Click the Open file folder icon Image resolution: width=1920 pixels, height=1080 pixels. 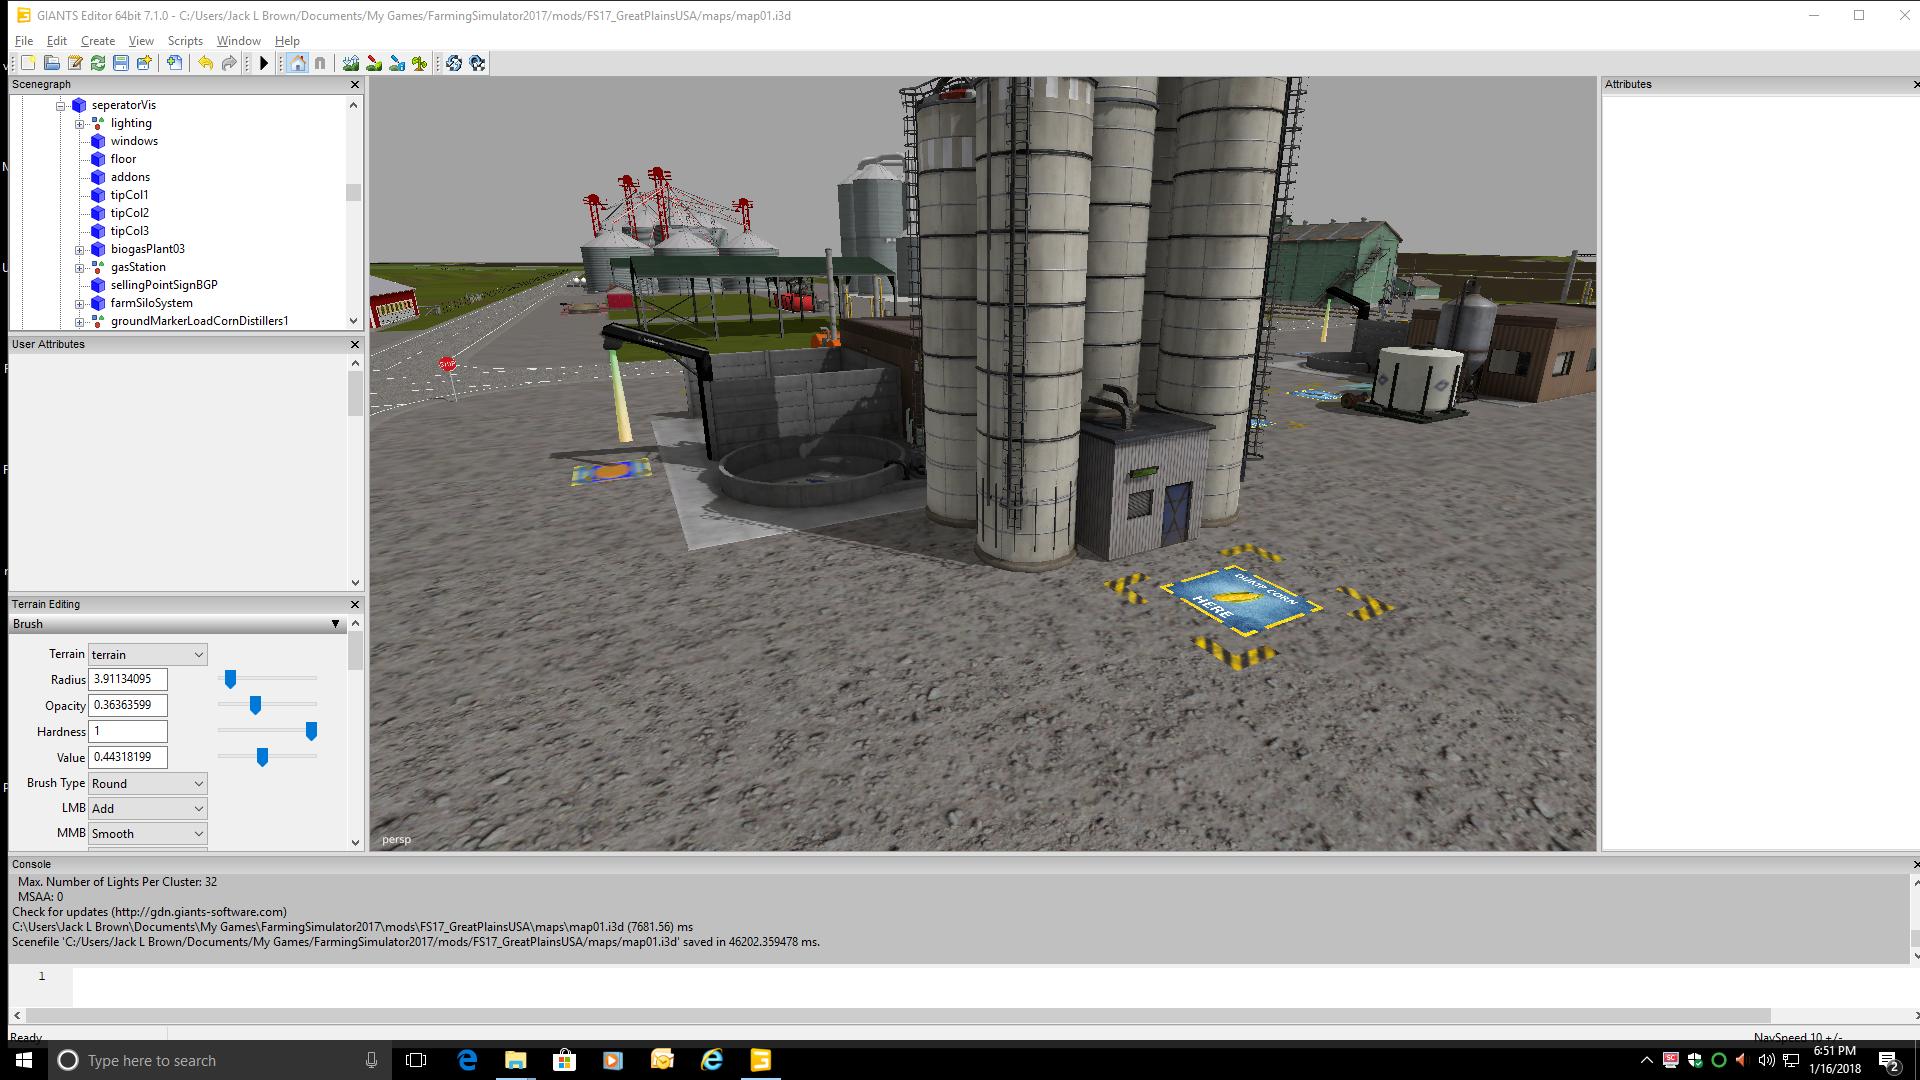pyautogui.click(x=52, y=63)
